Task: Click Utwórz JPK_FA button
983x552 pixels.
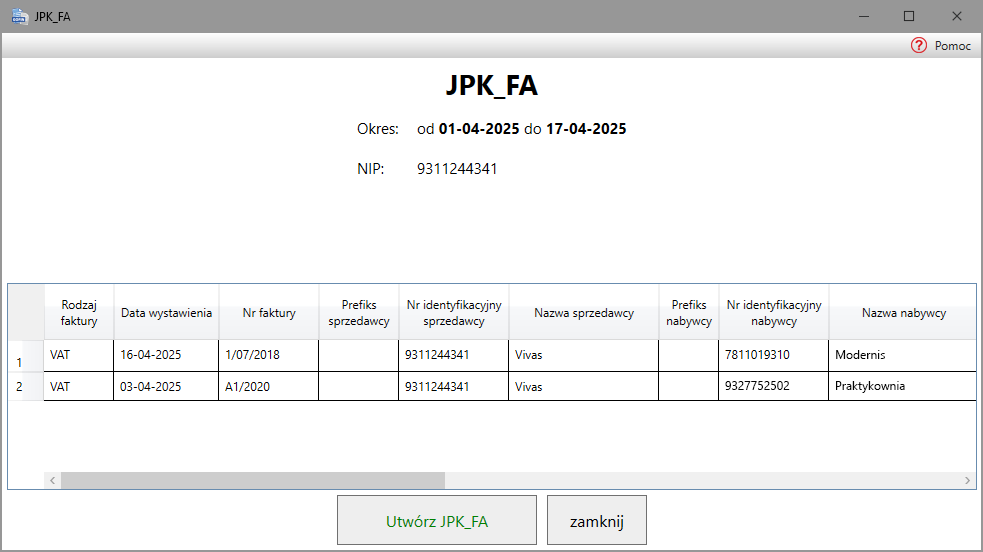Action: pos(437,521)
